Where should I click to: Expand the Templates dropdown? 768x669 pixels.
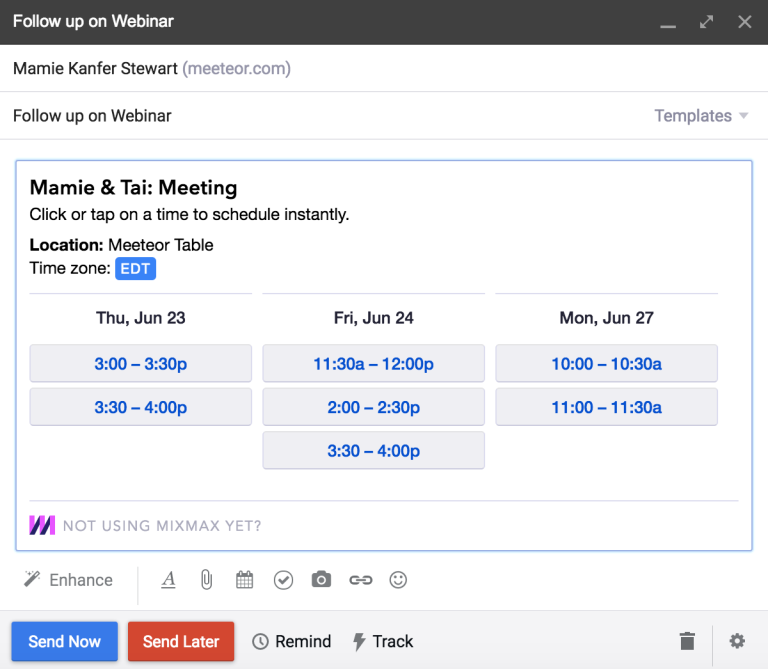click(x=701, y=116)
